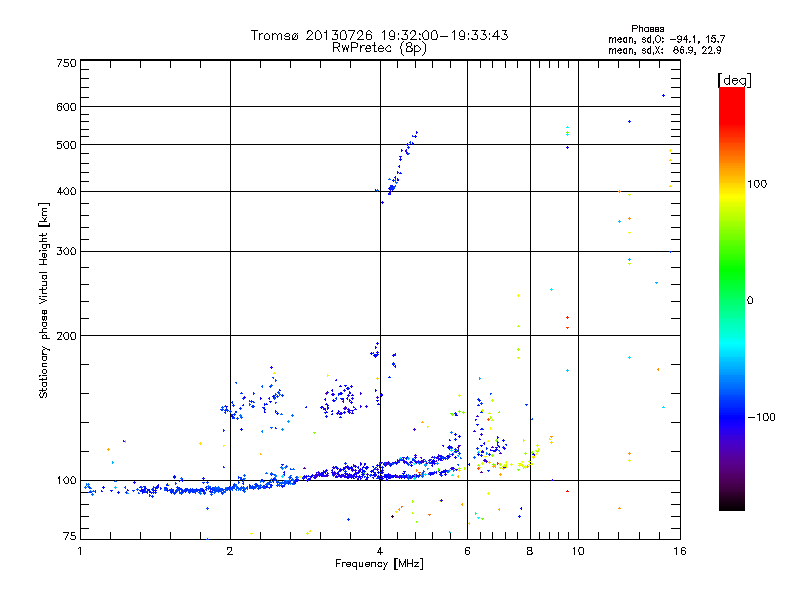Click the colorbar tick label "100"
Image resolution: width=800 pixels, height=600 pixels.
coord(757,184)
